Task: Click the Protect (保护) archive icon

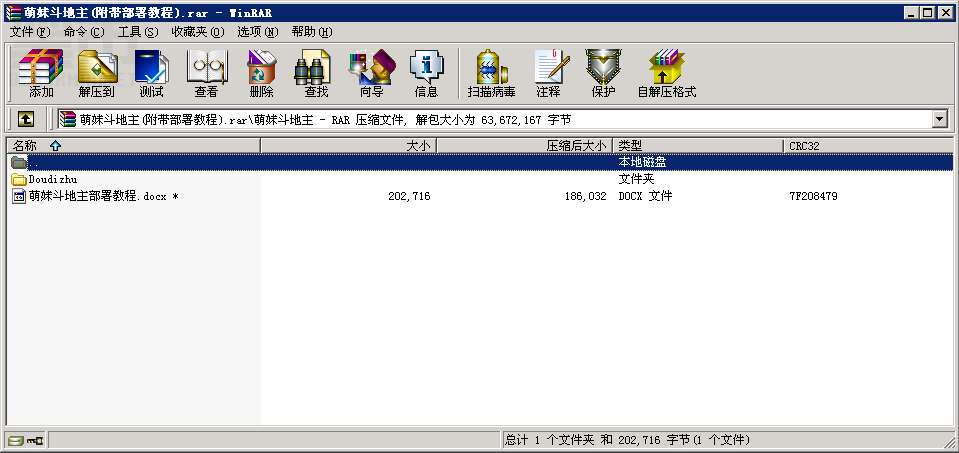Action: click(x=603, y=73)
